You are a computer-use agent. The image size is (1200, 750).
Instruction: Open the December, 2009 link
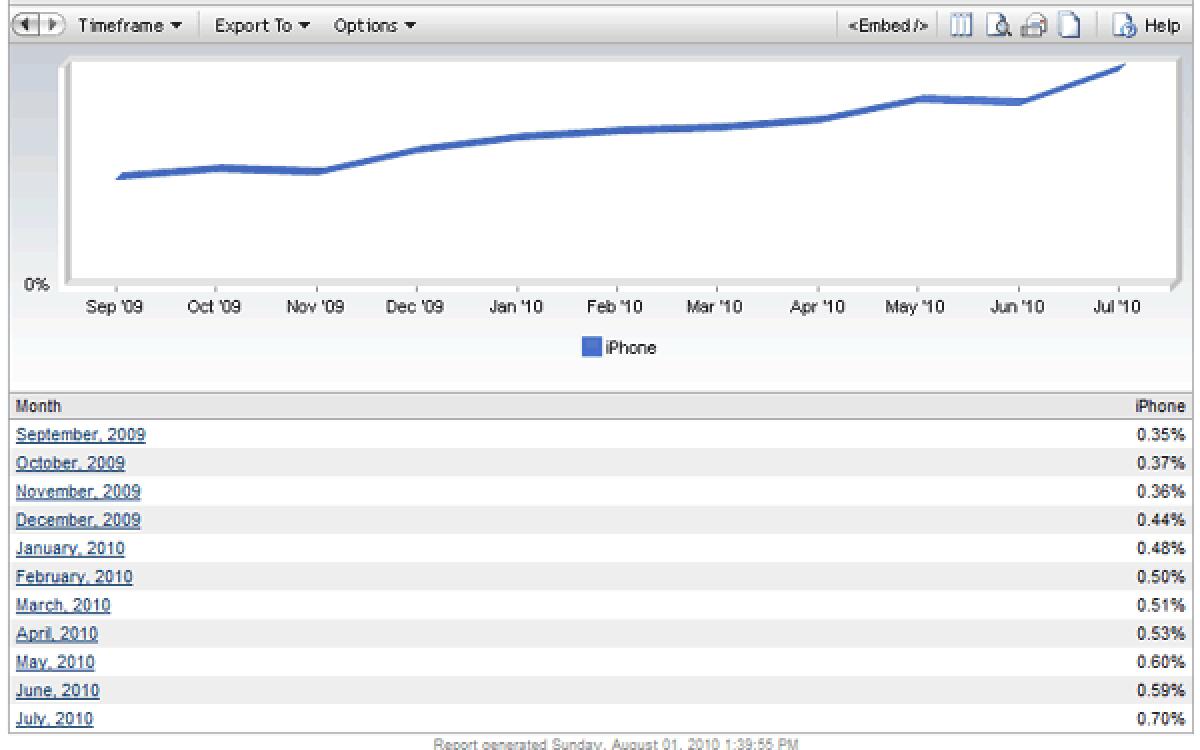(79, 520)
